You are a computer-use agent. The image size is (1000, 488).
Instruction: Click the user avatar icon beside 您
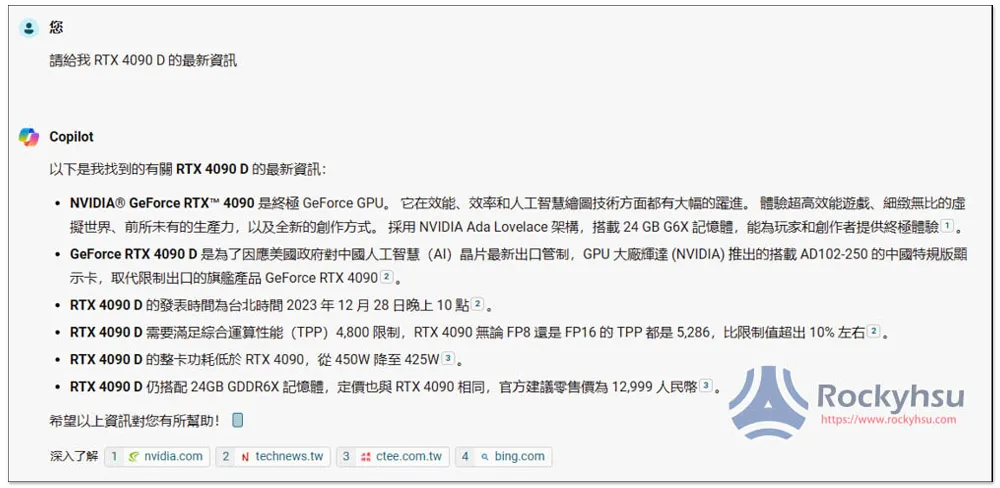pyautogui.click(x=29, y=27)
